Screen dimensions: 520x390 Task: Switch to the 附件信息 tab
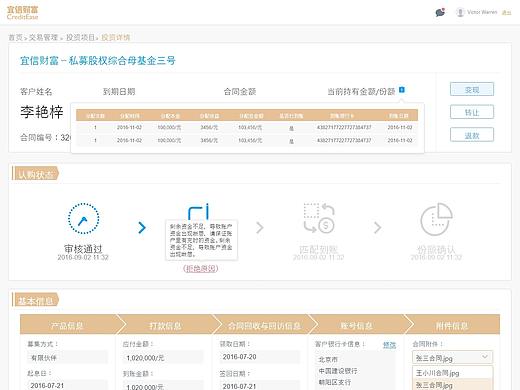[452, 325]
